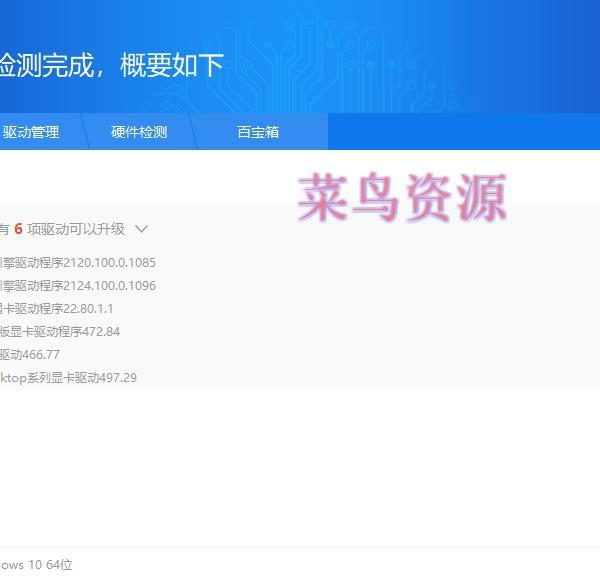Screen dimensions: 600x580
Task: Select the 系列显卡驱动497.29 entry
Action: [68, 378]
